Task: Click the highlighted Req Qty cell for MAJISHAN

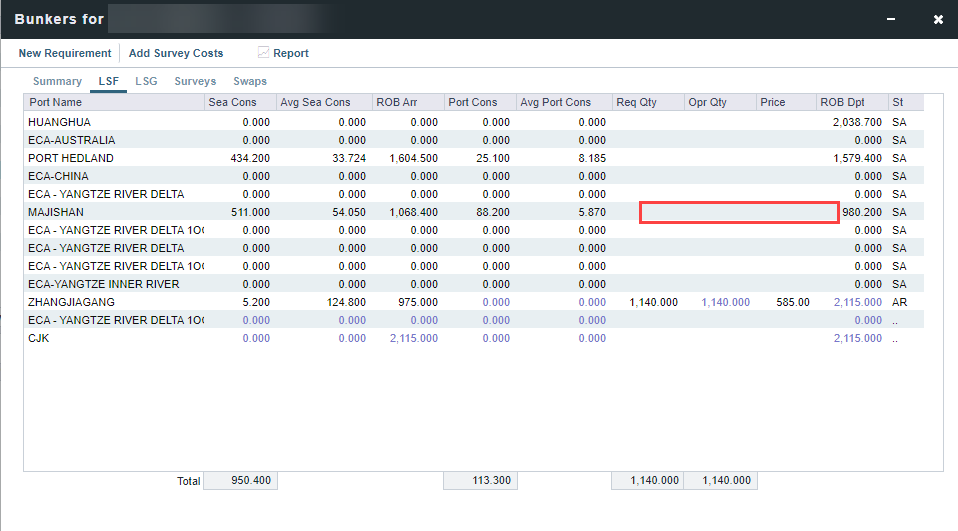Action: (660, 212)
